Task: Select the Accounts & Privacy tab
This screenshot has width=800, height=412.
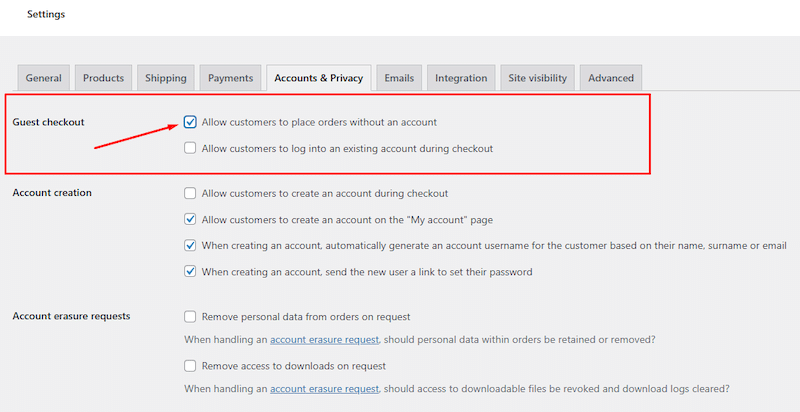Action: 318,78
